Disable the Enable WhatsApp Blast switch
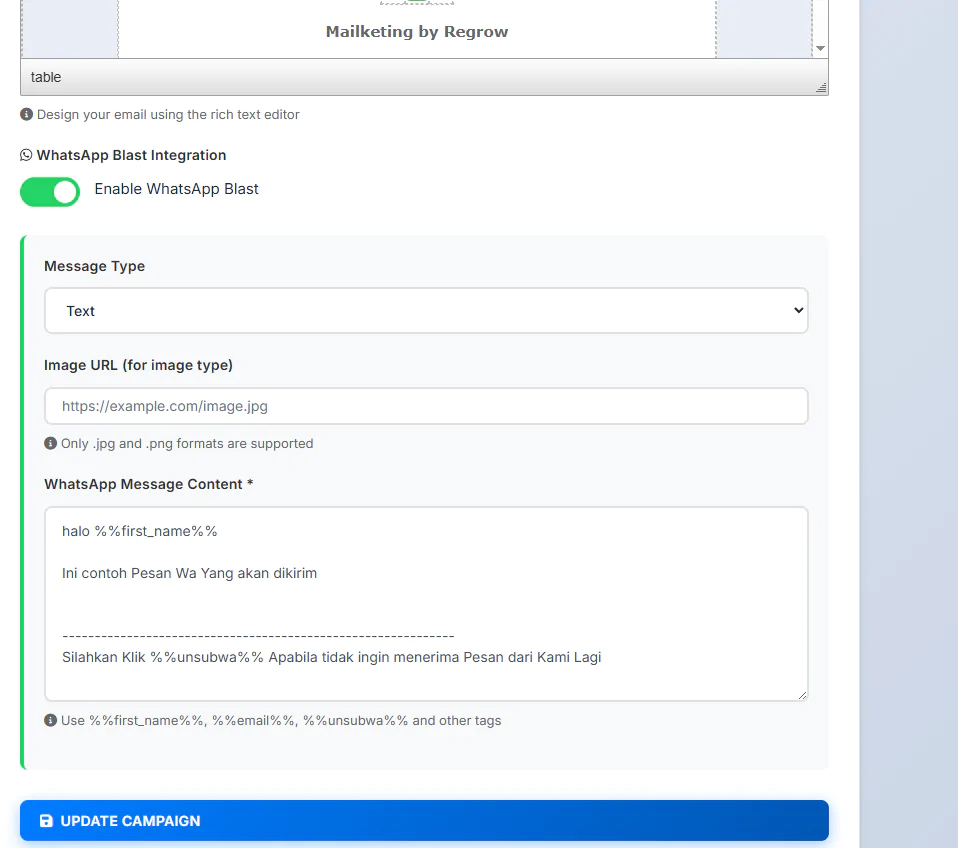The image size is (958, 848). point(50,192)
